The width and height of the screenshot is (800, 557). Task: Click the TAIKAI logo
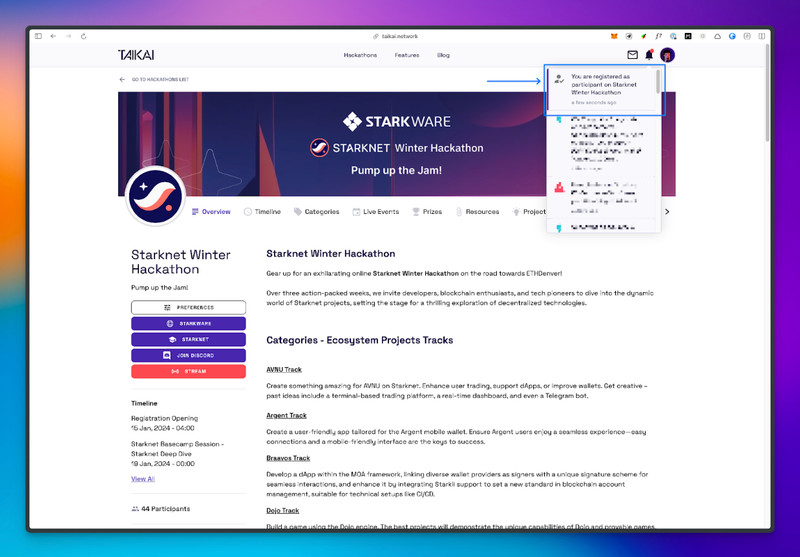coord(136,55)
